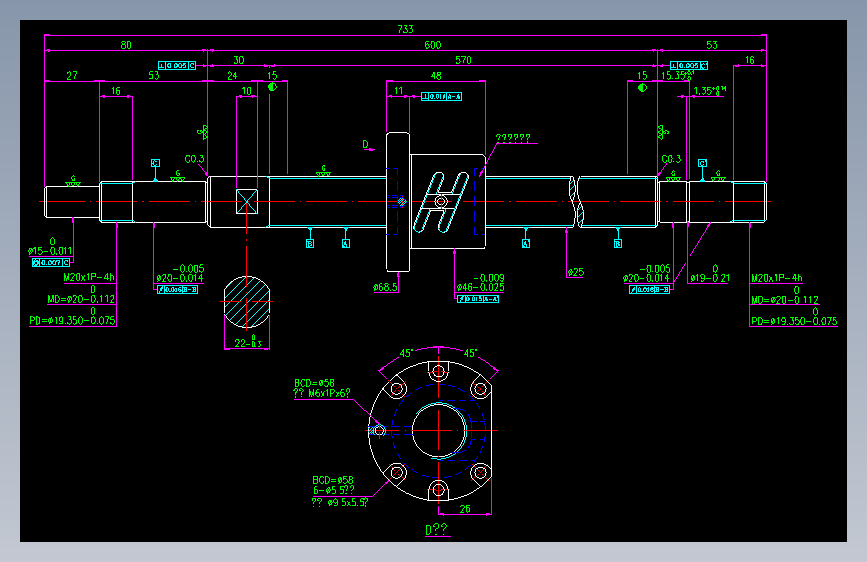Select the upper BCD=ø58 note

pyautogui.click(x=314, y=383)
